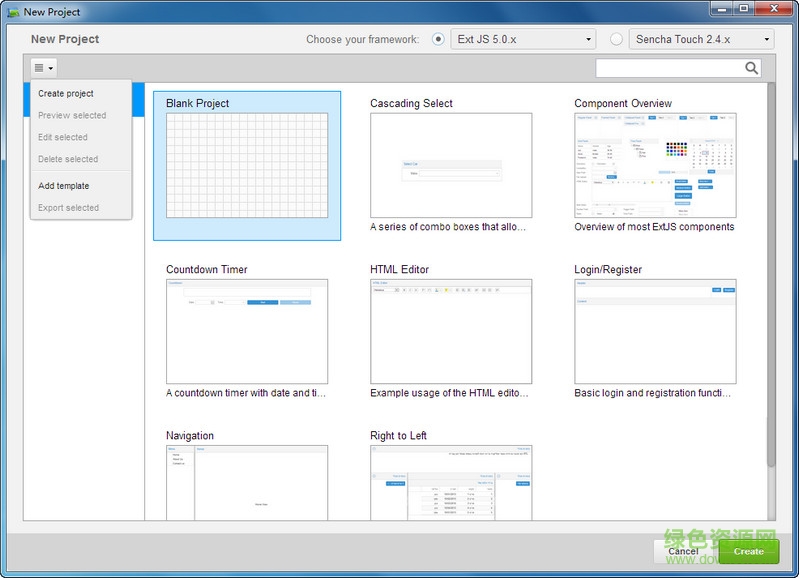The image size is (799, 578).
Task: Select the Sencha Touch framework radio button
Action: pyautogui.click(x=616, y=40)
